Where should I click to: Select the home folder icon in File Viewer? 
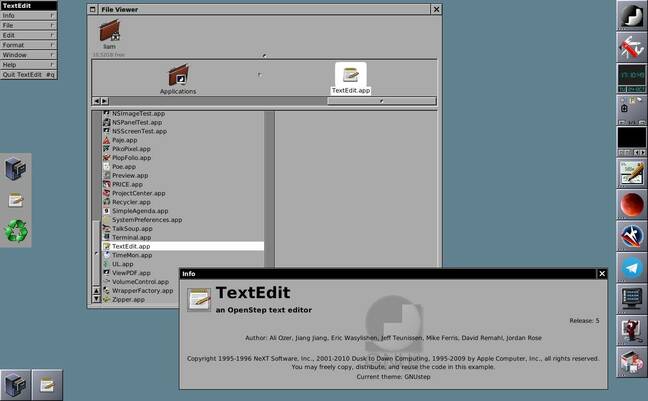(x=110, y=31)
